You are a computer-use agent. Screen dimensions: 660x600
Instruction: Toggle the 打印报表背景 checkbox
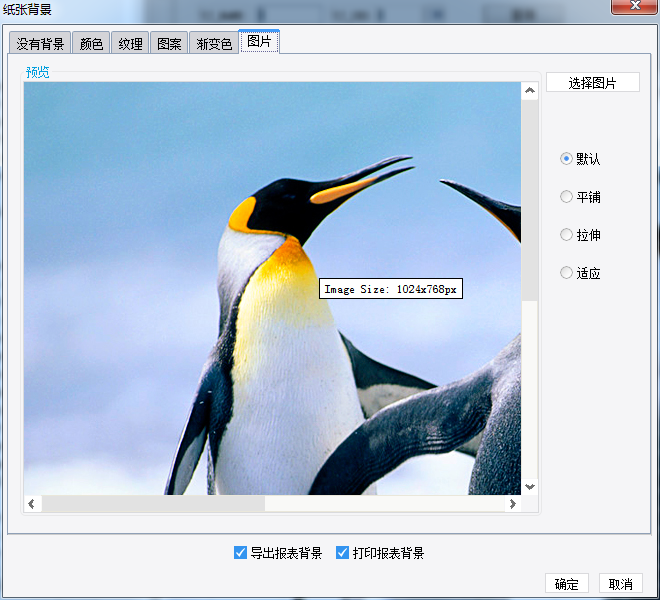click(x=342, y=552)
